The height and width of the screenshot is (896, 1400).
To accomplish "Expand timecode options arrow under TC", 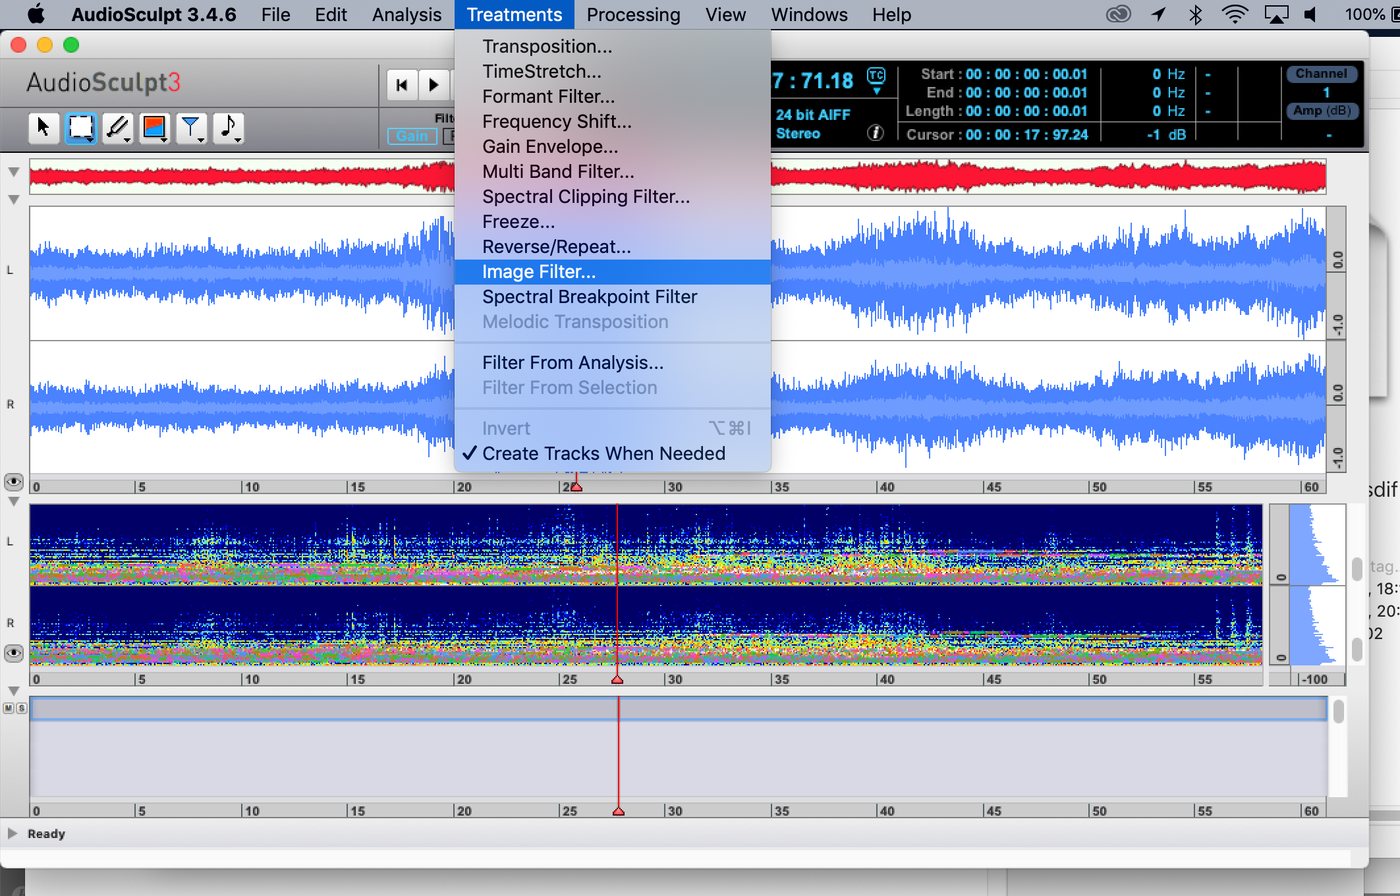I will pyautogui.click(x=877, y=91).
